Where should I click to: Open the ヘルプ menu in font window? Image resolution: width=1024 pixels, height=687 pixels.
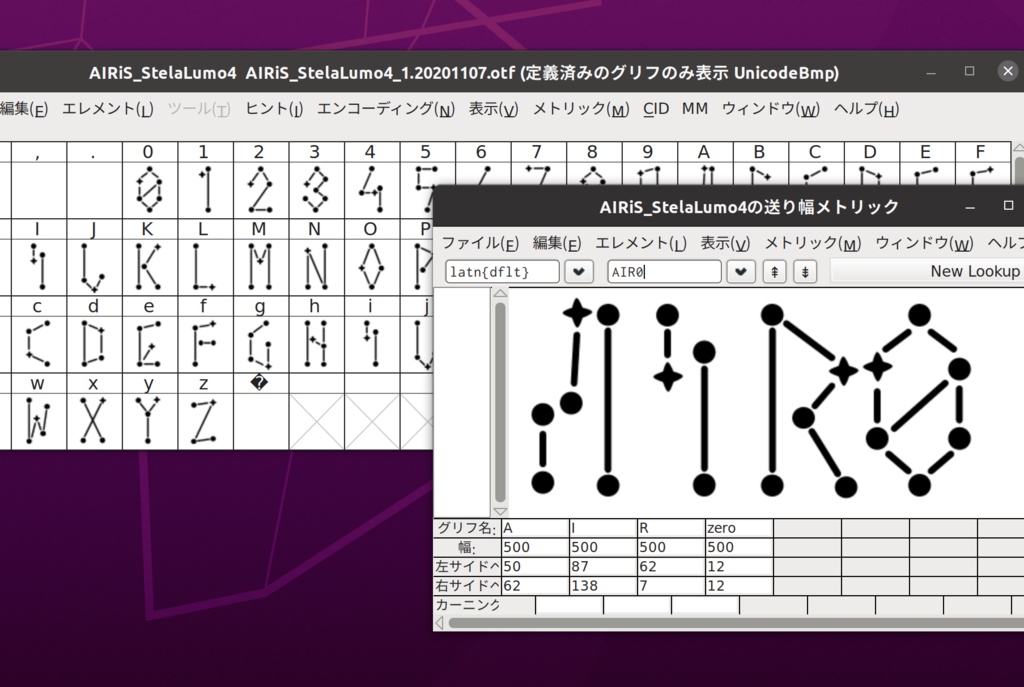[x=866, y=109]
